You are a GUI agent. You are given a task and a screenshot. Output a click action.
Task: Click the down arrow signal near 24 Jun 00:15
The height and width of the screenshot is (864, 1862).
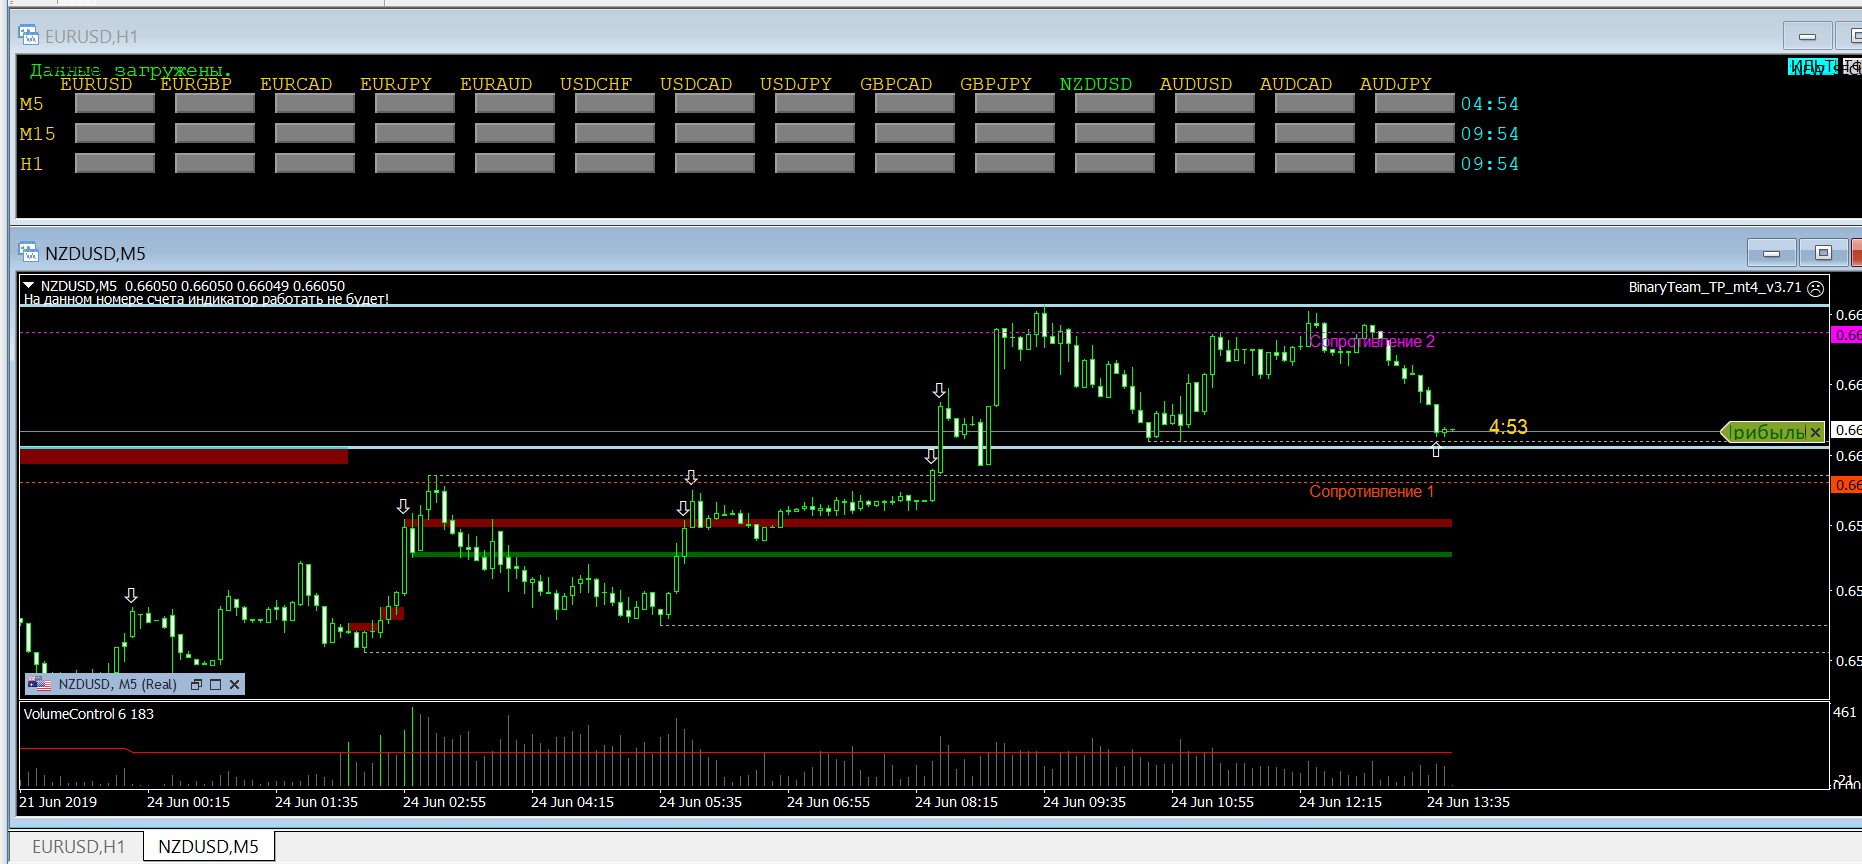tap(131, 596)
